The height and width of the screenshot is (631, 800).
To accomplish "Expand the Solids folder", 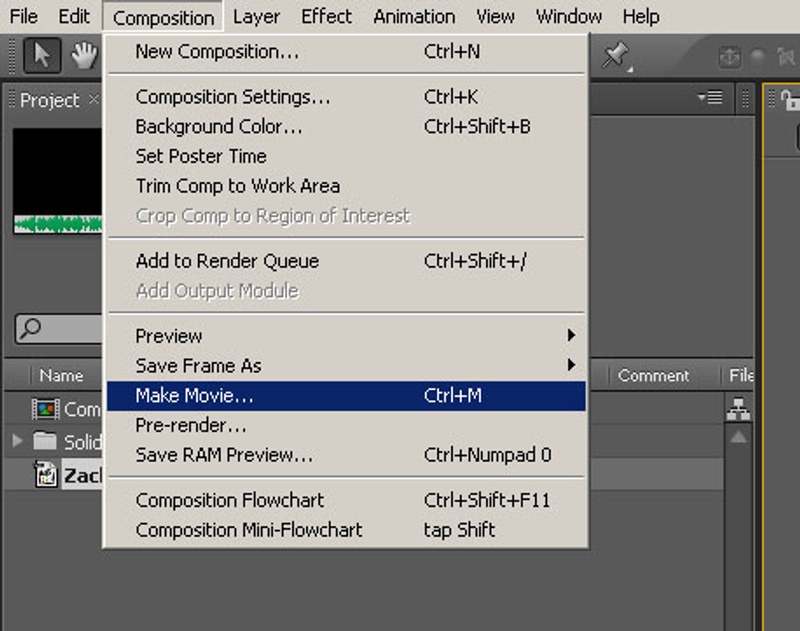I will point(17,441).
